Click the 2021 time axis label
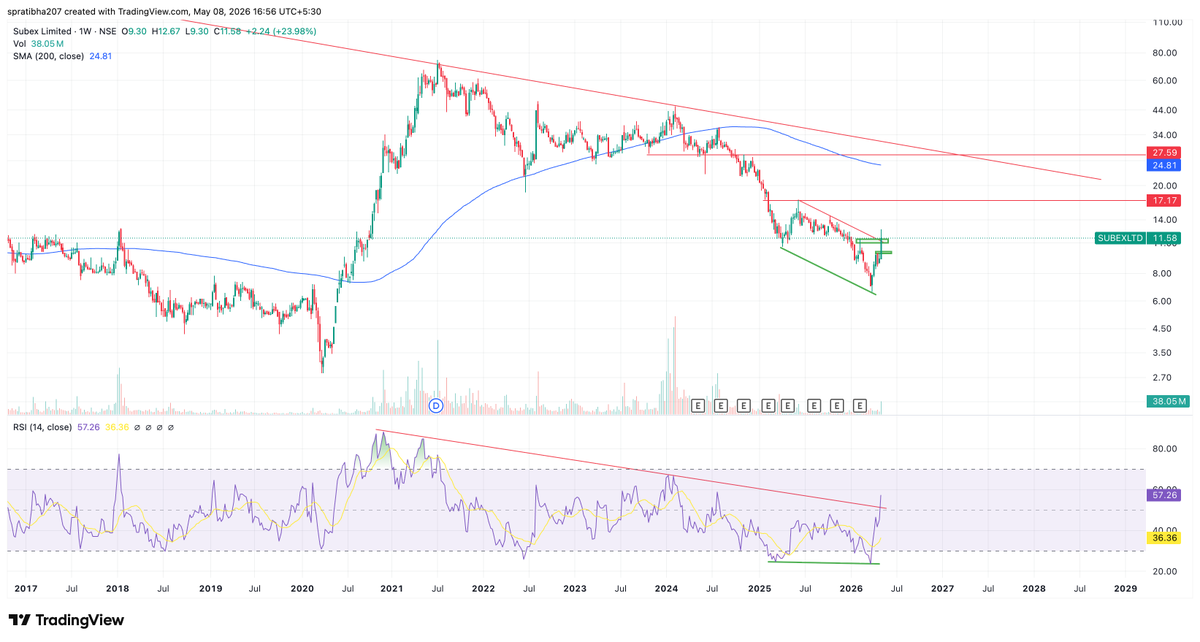 (391, 590)
